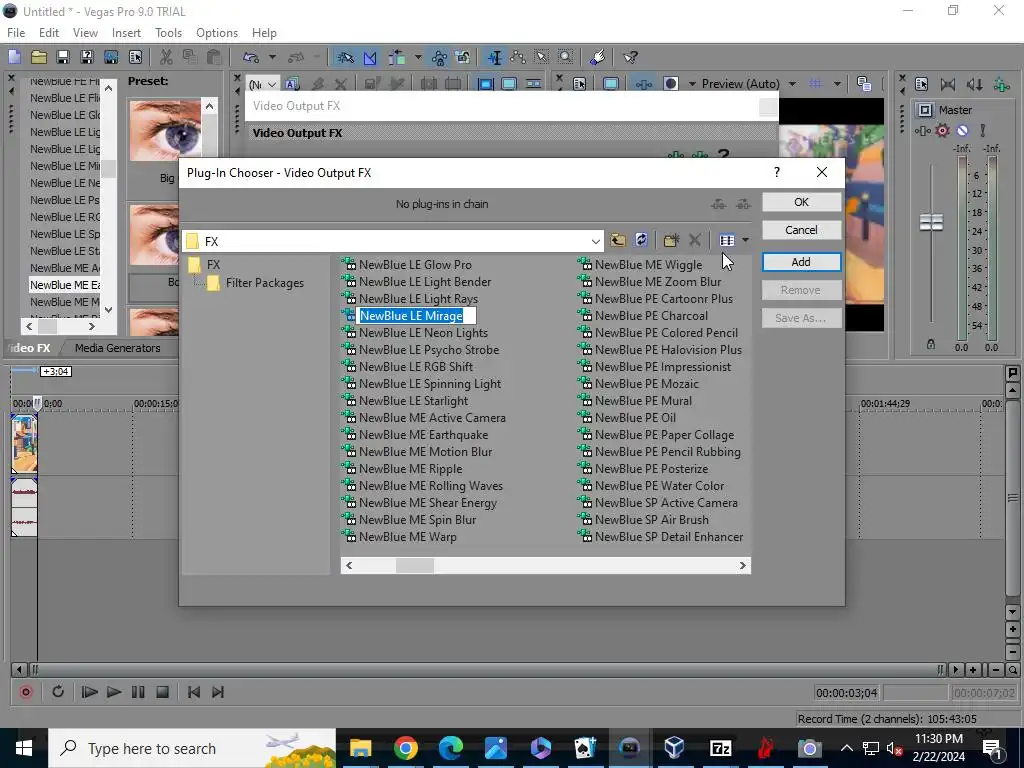
Task: Open Chrome from Windows taskbar
Action: pos(406,748)
